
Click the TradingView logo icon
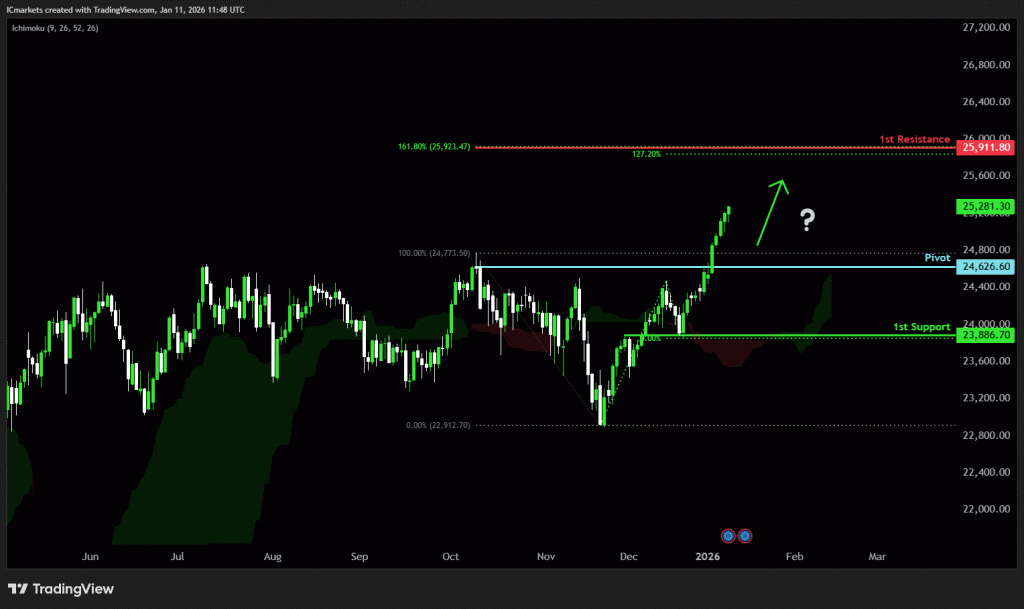19,589
